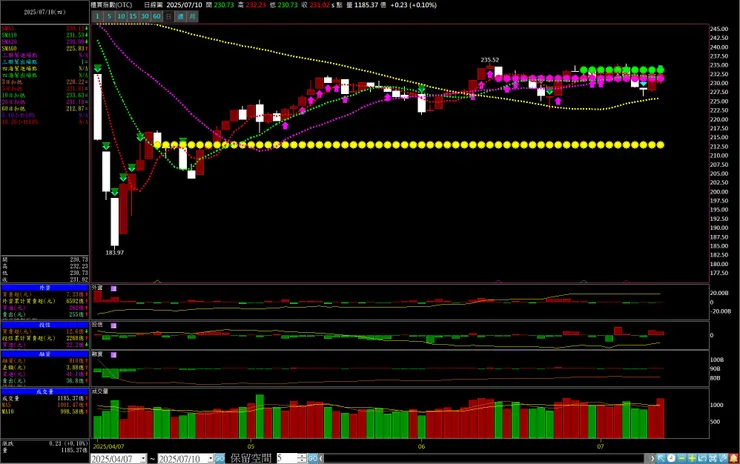Click the plus zoom-in icon

click(692, 458)
